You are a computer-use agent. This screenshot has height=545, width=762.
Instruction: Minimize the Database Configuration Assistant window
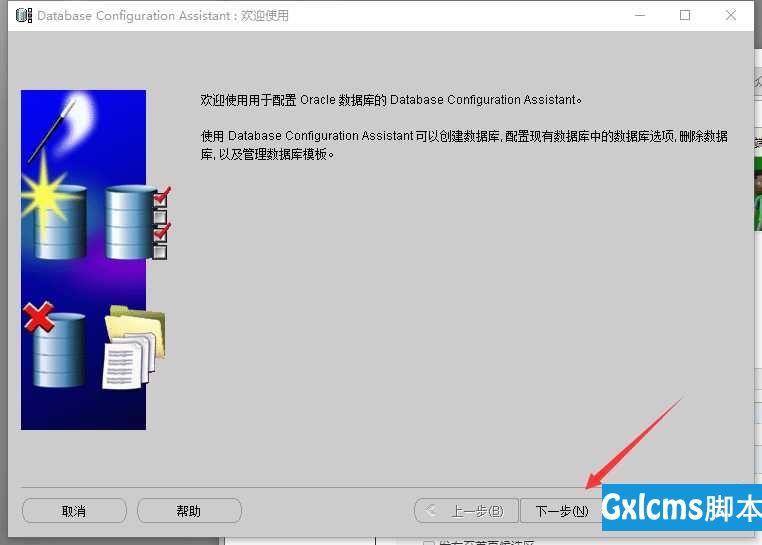(x=640, y=16)
